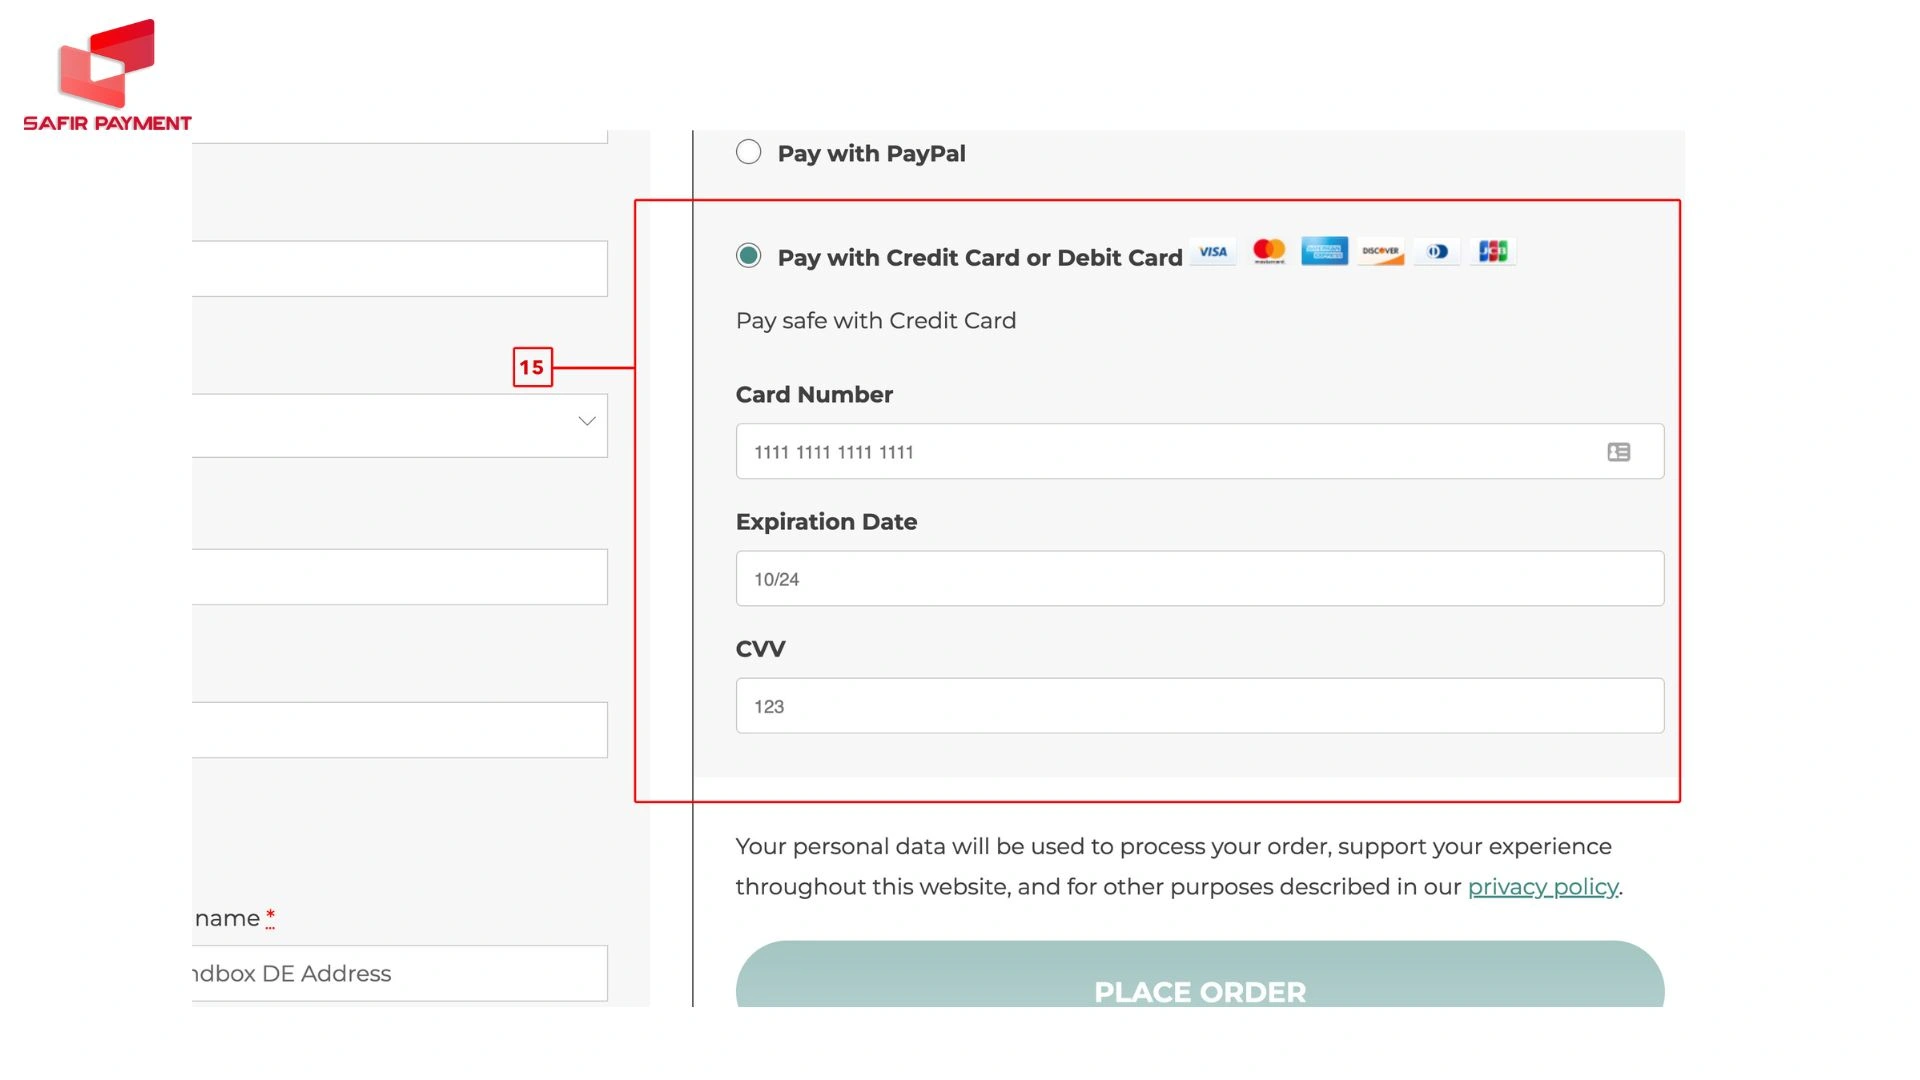The image size is (1920, 1080).
Task: Click the "Pay with PayPal" label text
Action: pos(871,154)
